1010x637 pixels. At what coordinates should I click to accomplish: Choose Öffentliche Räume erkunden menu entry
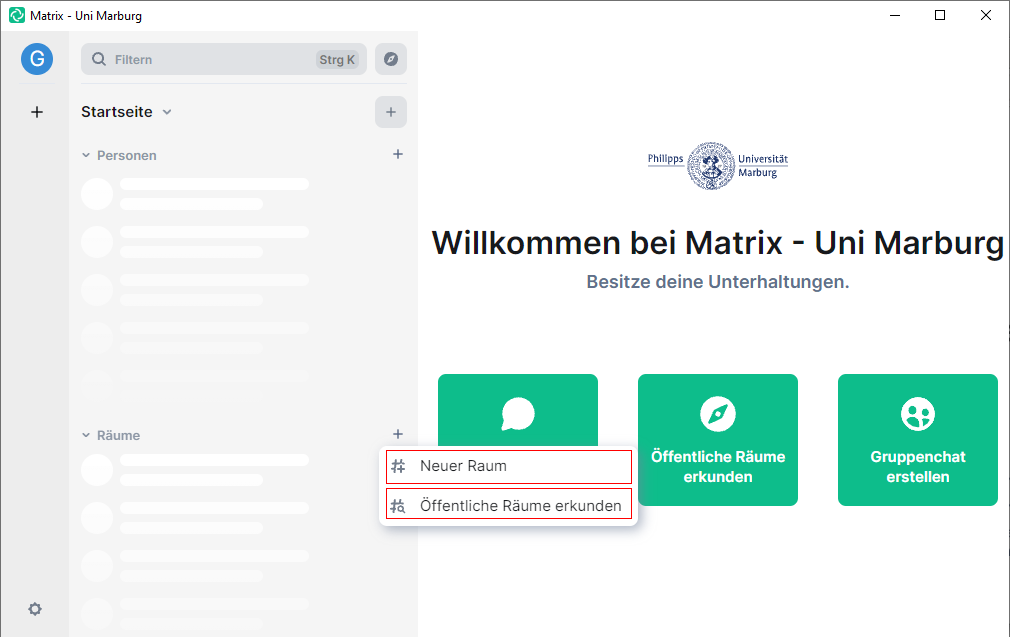[509, 504]
